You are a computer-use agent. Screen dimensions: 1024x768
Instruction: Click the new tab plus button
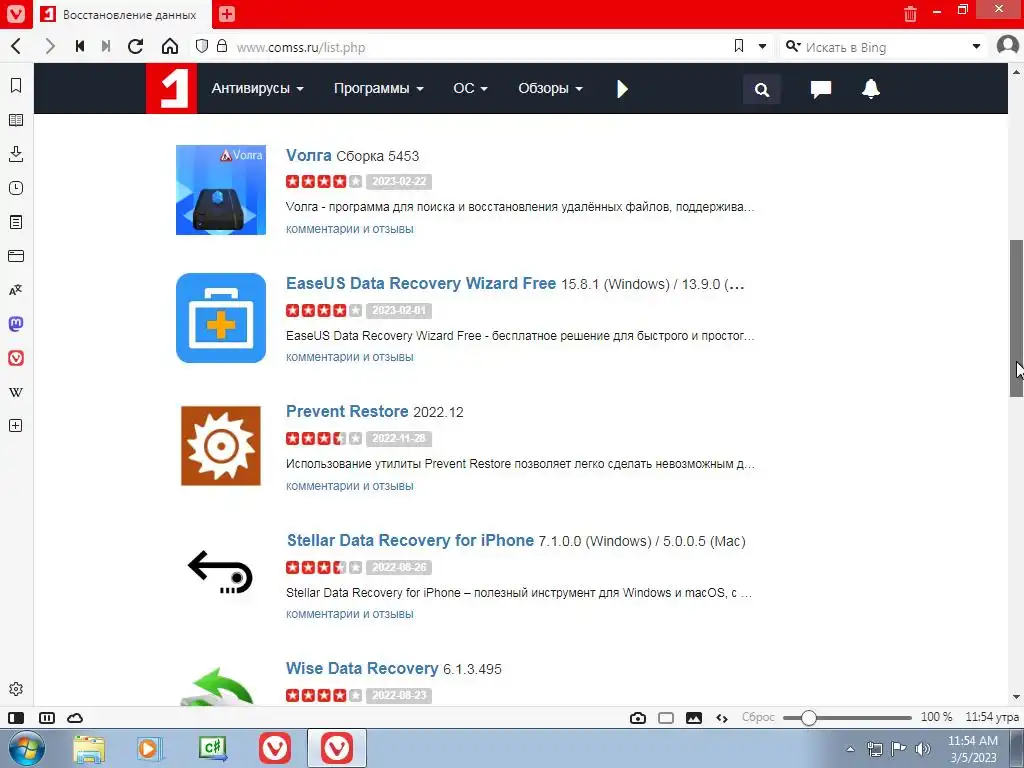click(x=227, y=14)
